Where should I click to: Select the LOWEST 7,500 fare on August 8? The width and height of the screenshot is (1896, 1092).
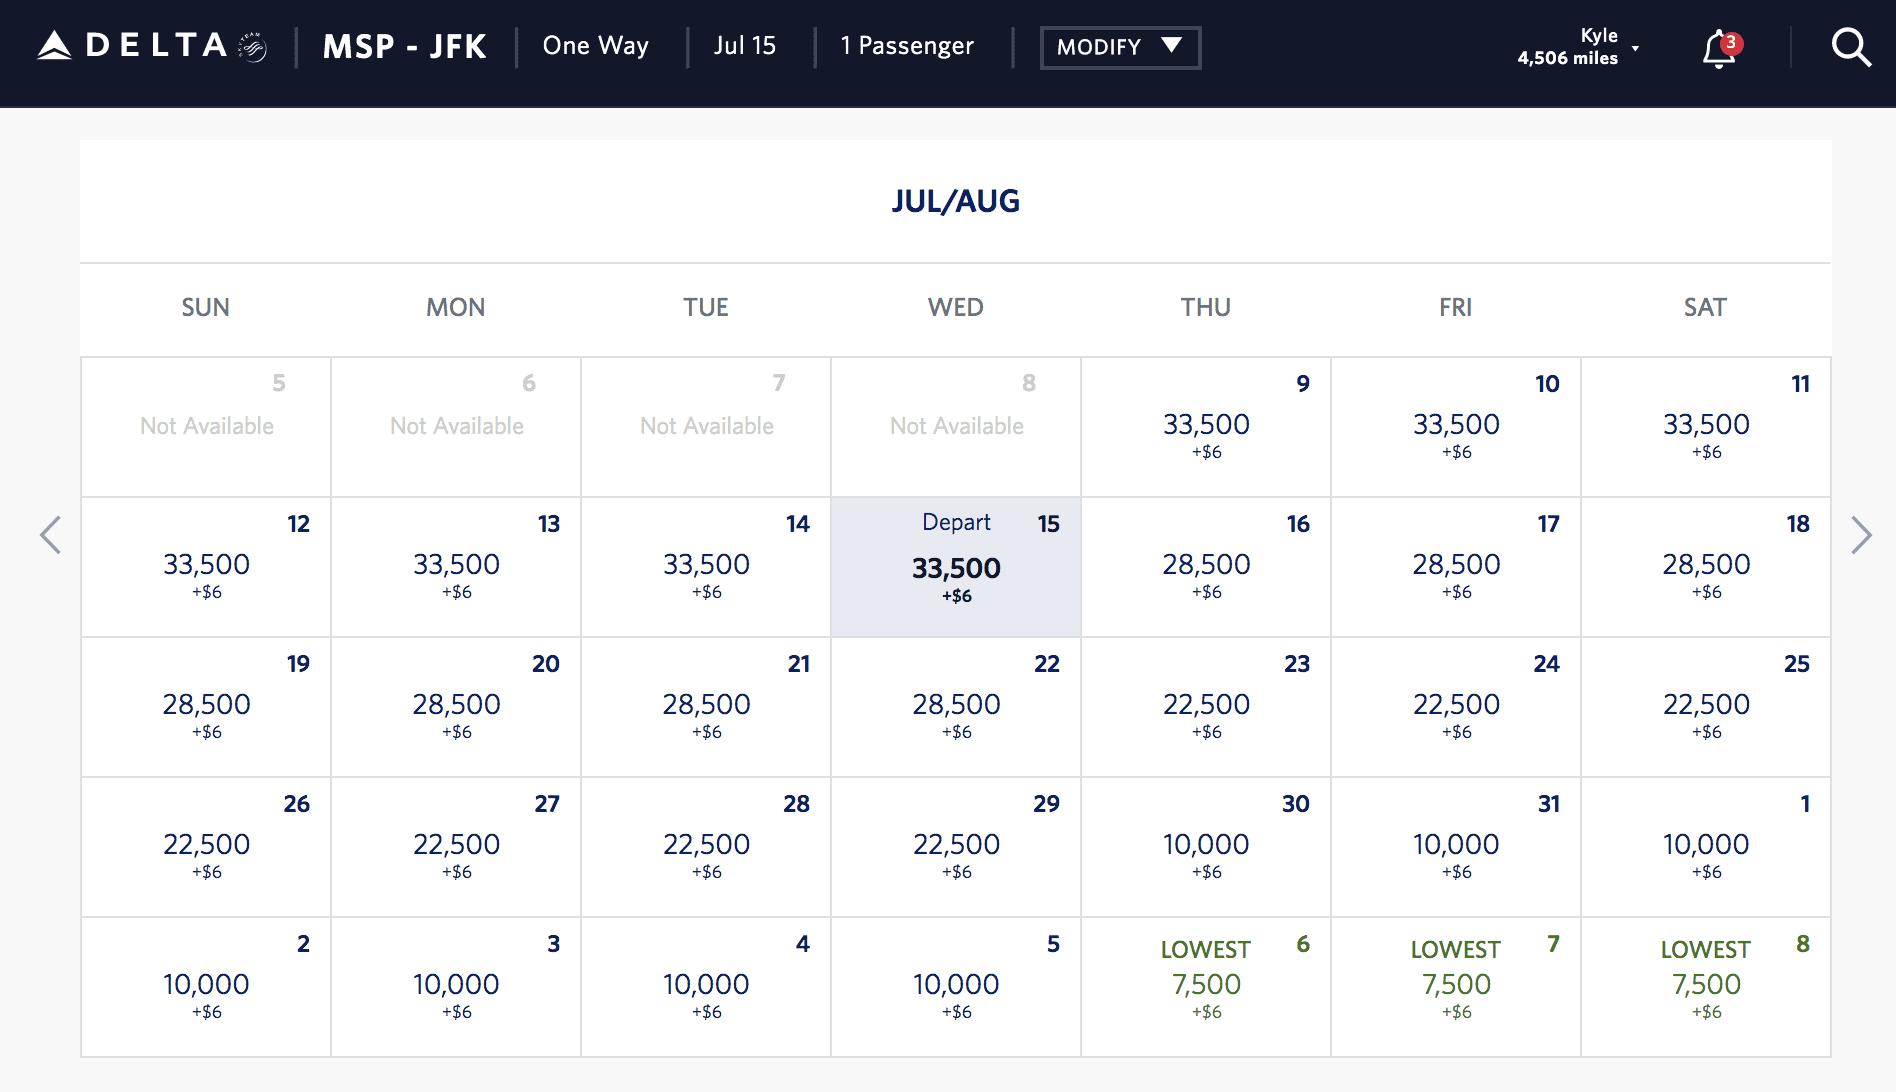1706,987
